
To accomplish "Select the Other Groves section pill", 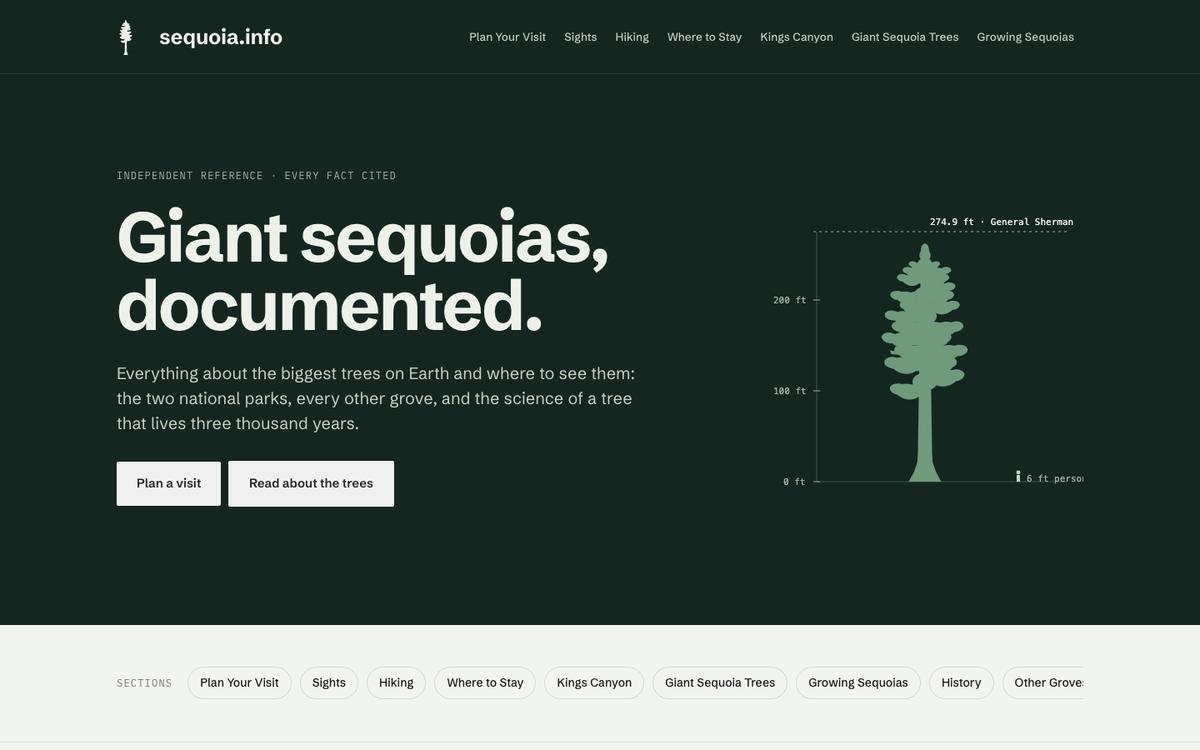I will point(1043,683).
